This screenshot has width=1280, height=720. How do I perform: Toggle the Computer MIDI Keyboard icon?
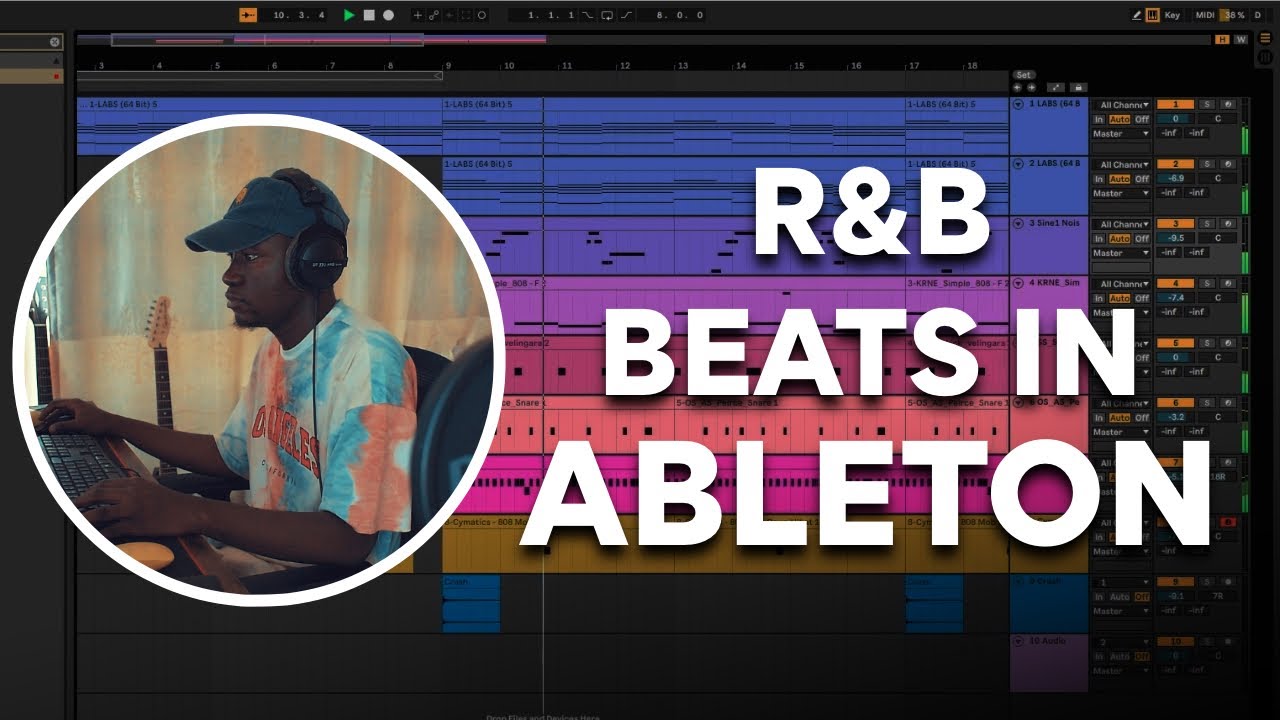point(1152,15)
